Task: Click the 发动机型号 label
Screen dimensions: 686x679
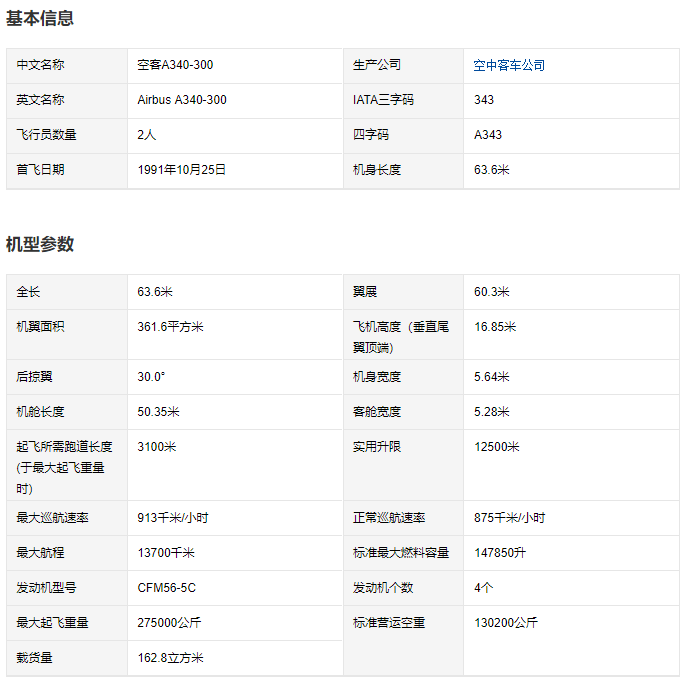Action: tap(46, 588)
